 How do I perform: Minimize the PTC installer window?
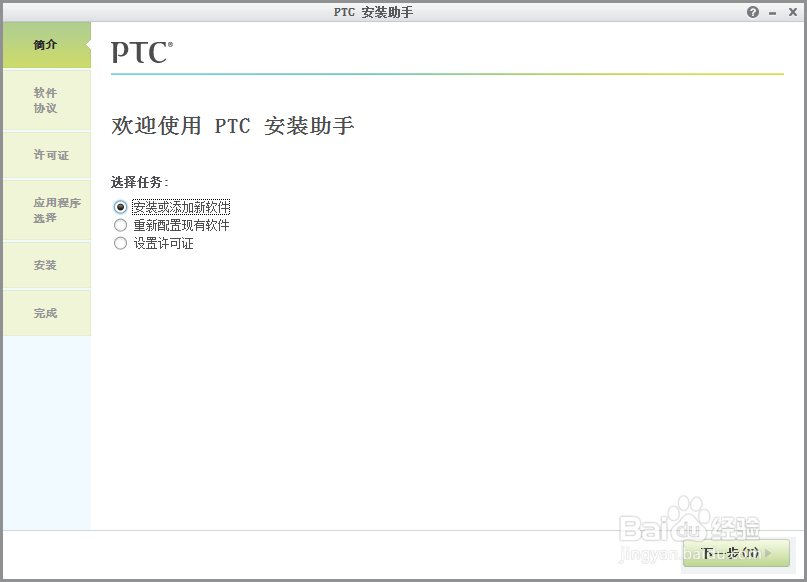[x=772, y=13]
